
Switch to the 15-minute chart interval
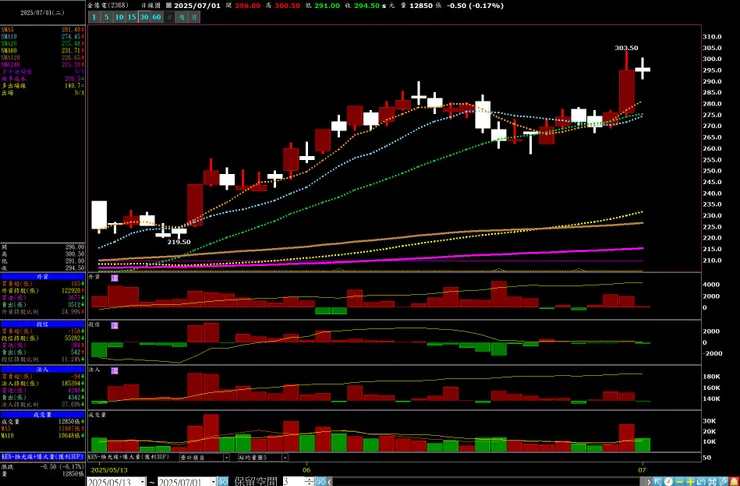(x=131, y=17)
